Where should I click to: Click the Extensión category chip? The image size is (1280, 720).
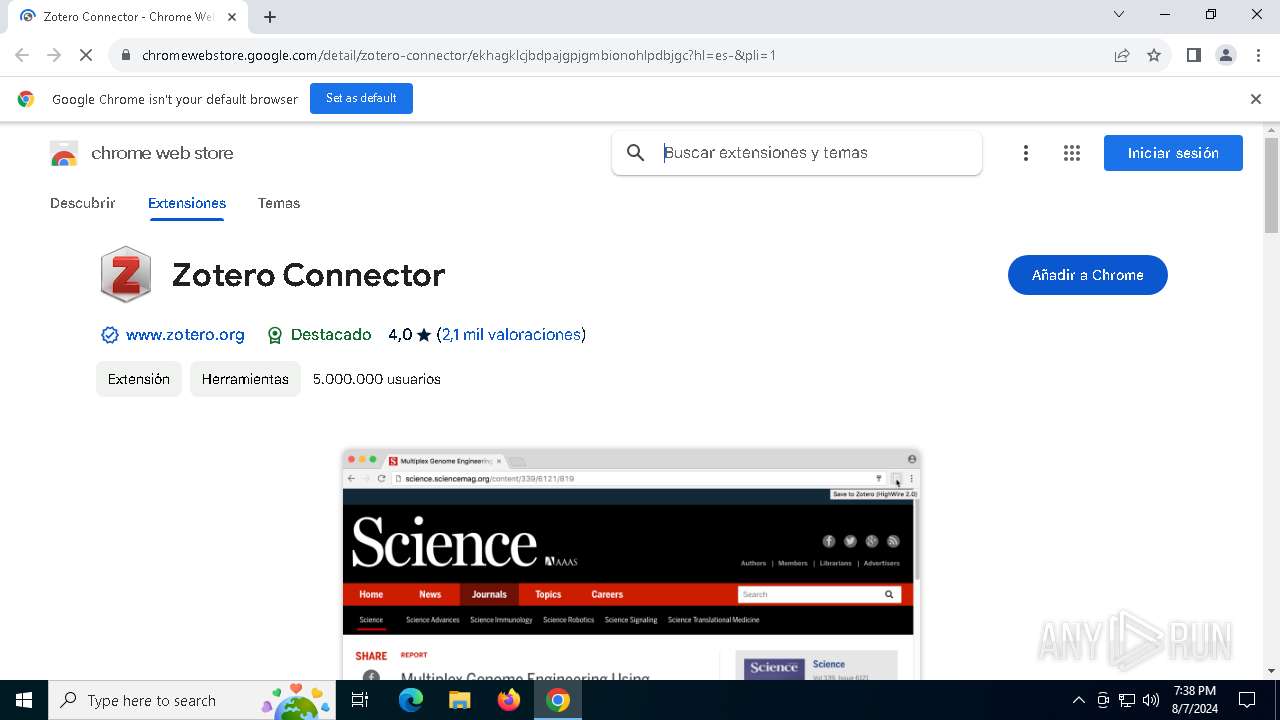click(x=139, y=379)
